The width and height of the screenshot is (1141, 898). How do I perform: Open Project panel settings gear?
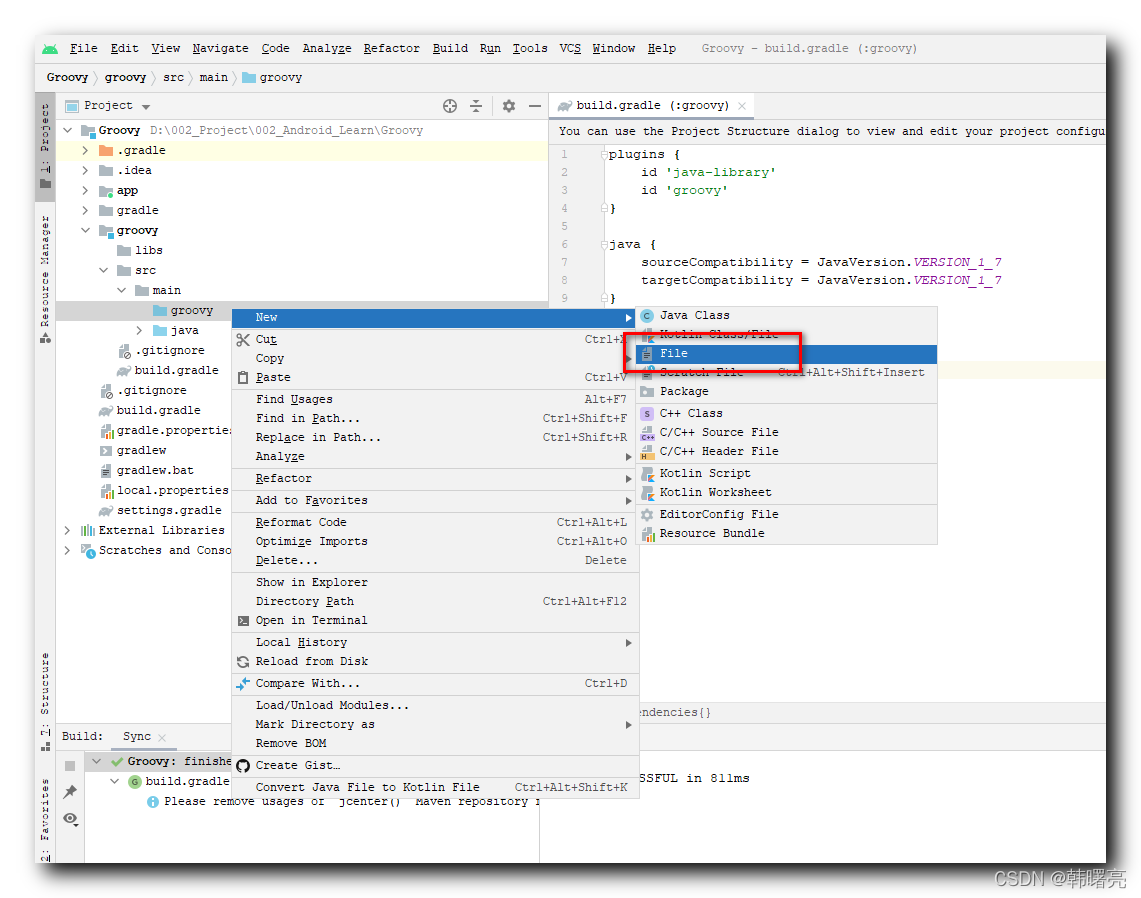[509, 106]
